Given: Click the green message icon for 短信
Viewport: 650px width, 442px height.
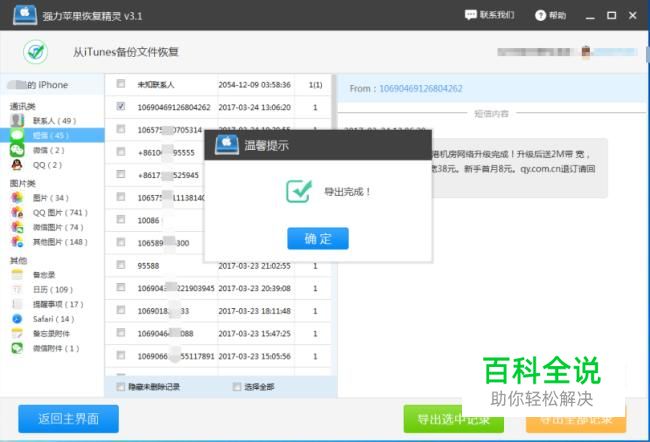Looking at the screenshot, I should 17,135.
